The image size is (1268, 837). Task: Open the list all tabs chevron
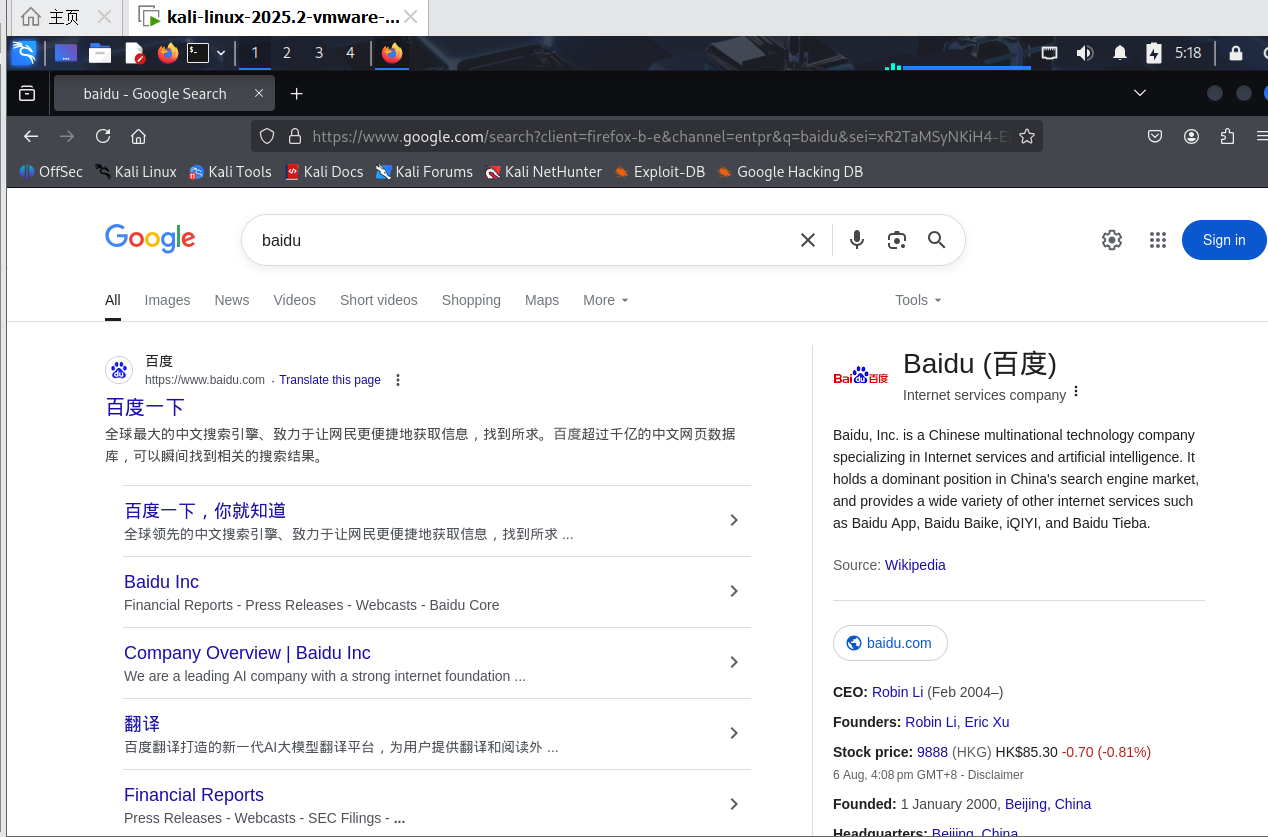(1139, 93)
